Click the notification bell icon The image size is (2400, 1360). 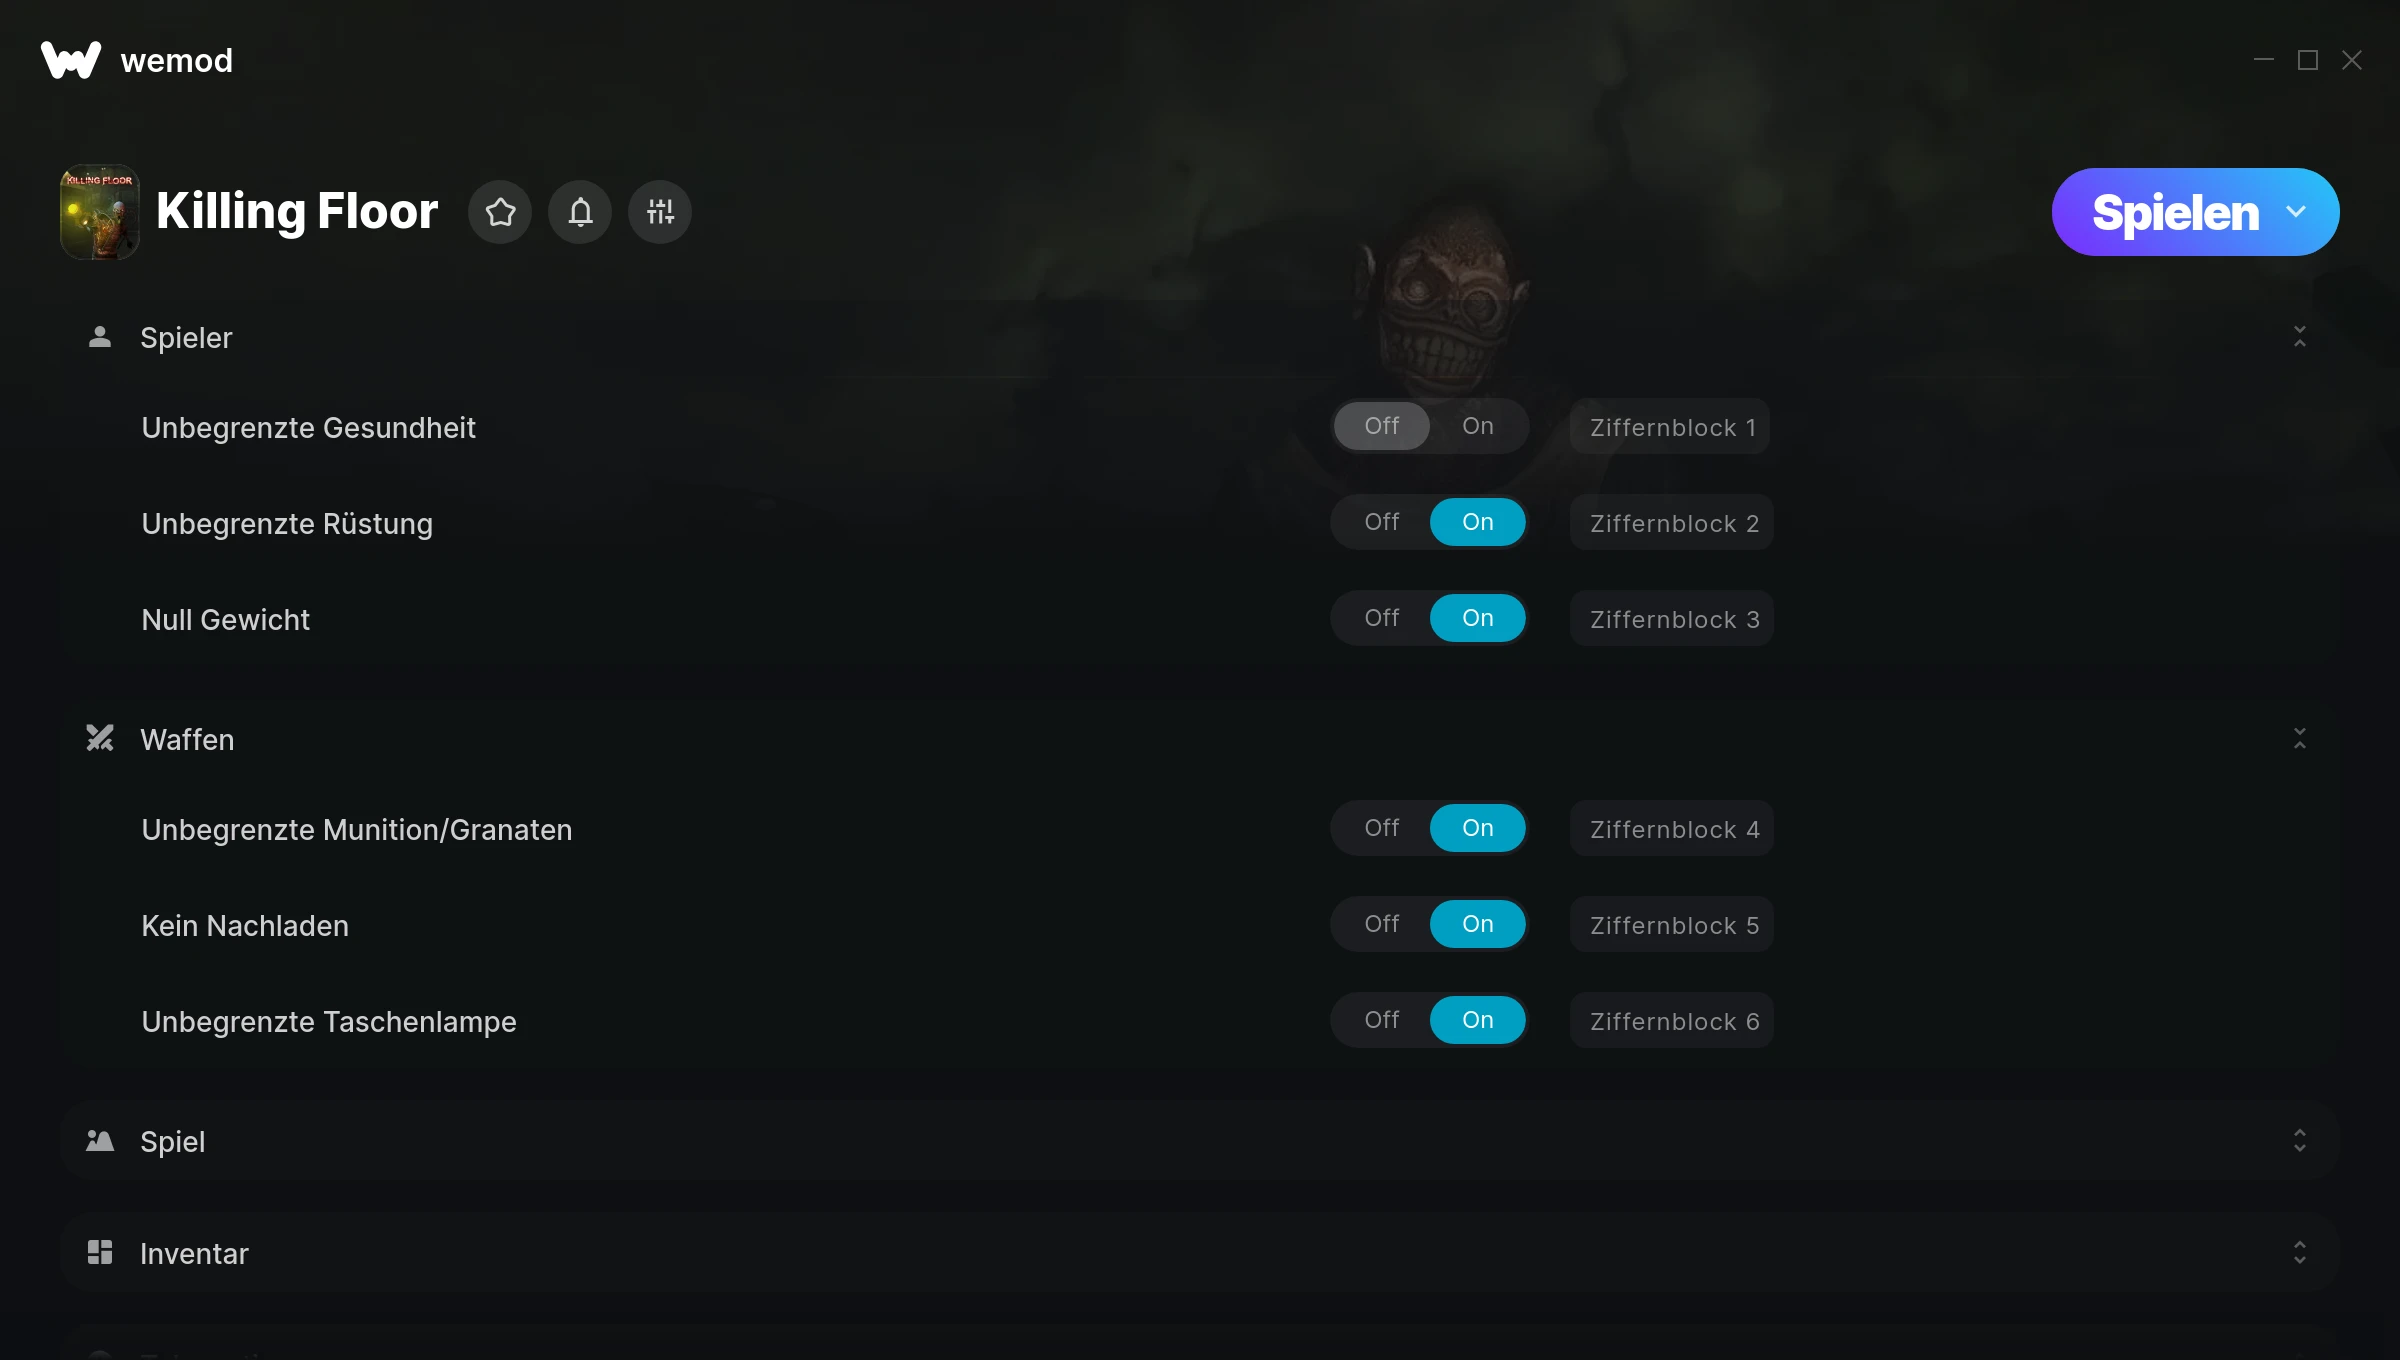pyautogui.click(x=580, y=212)
